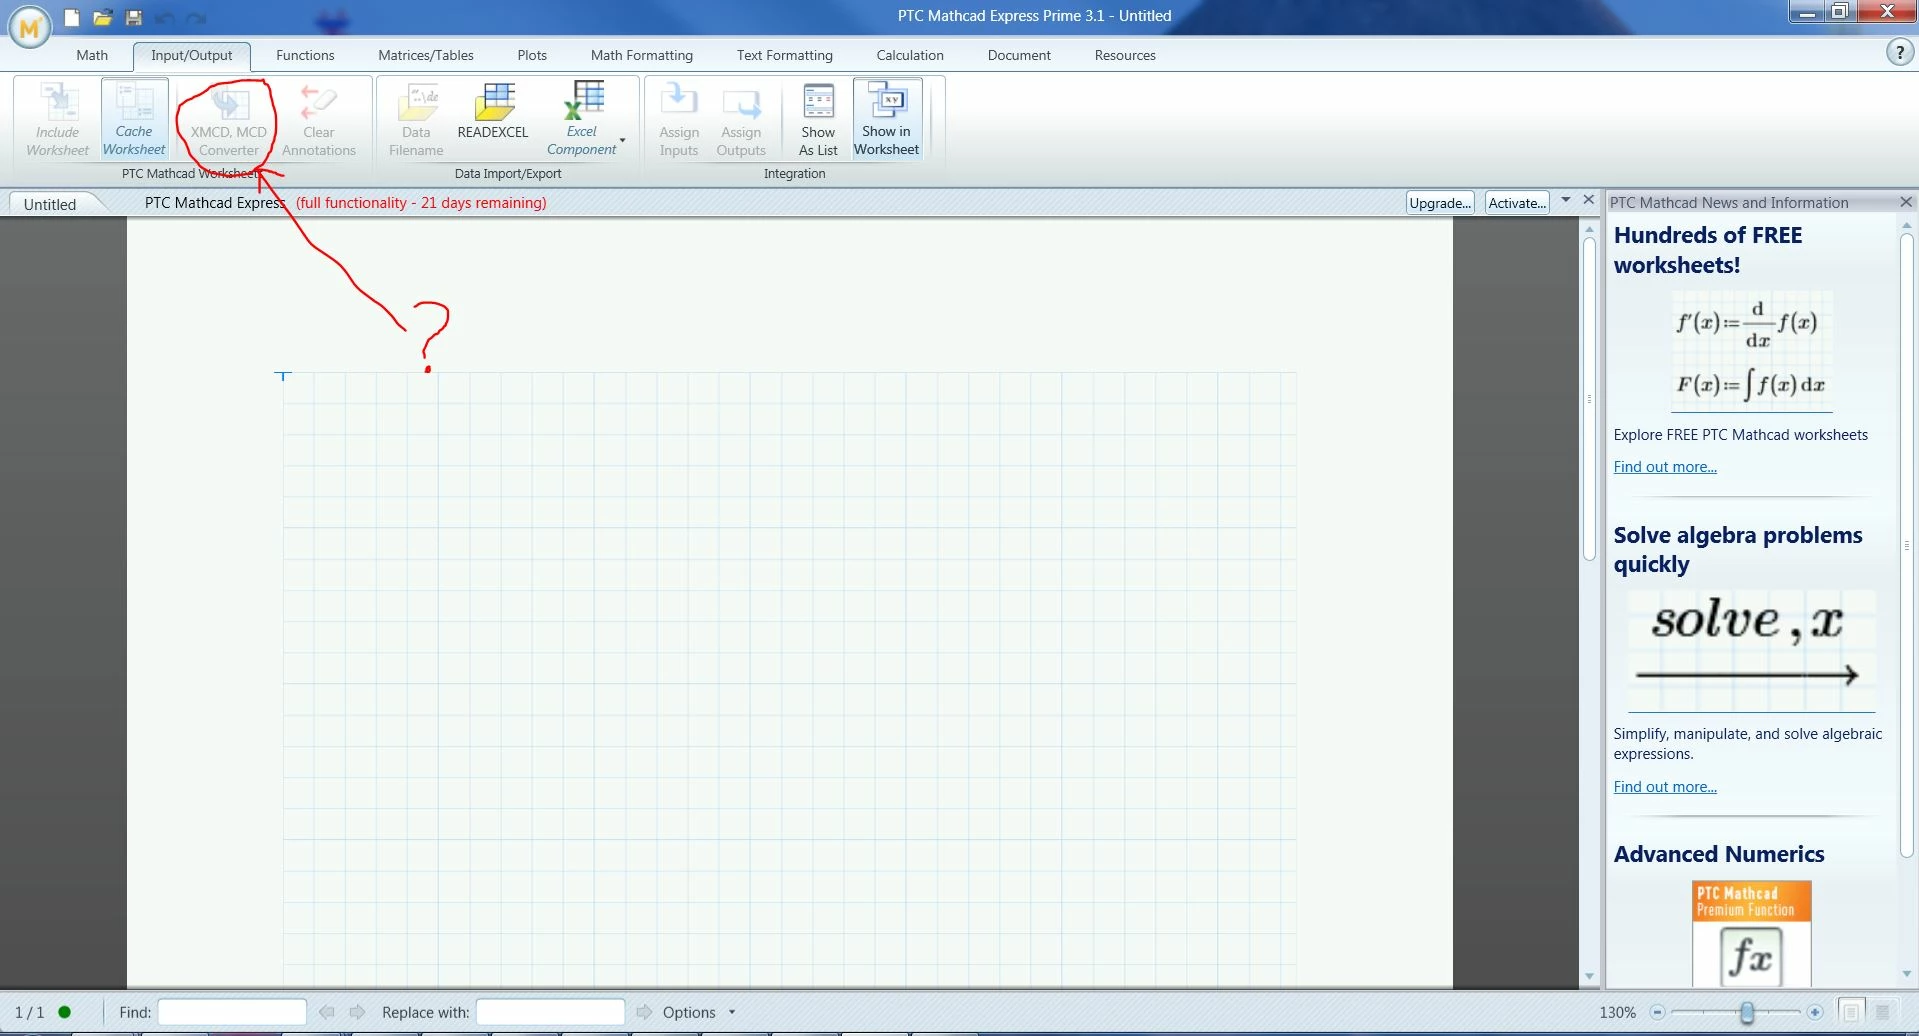Follow Find out more link under FREE worksheets
1919x1036 pixels.
1665,467
